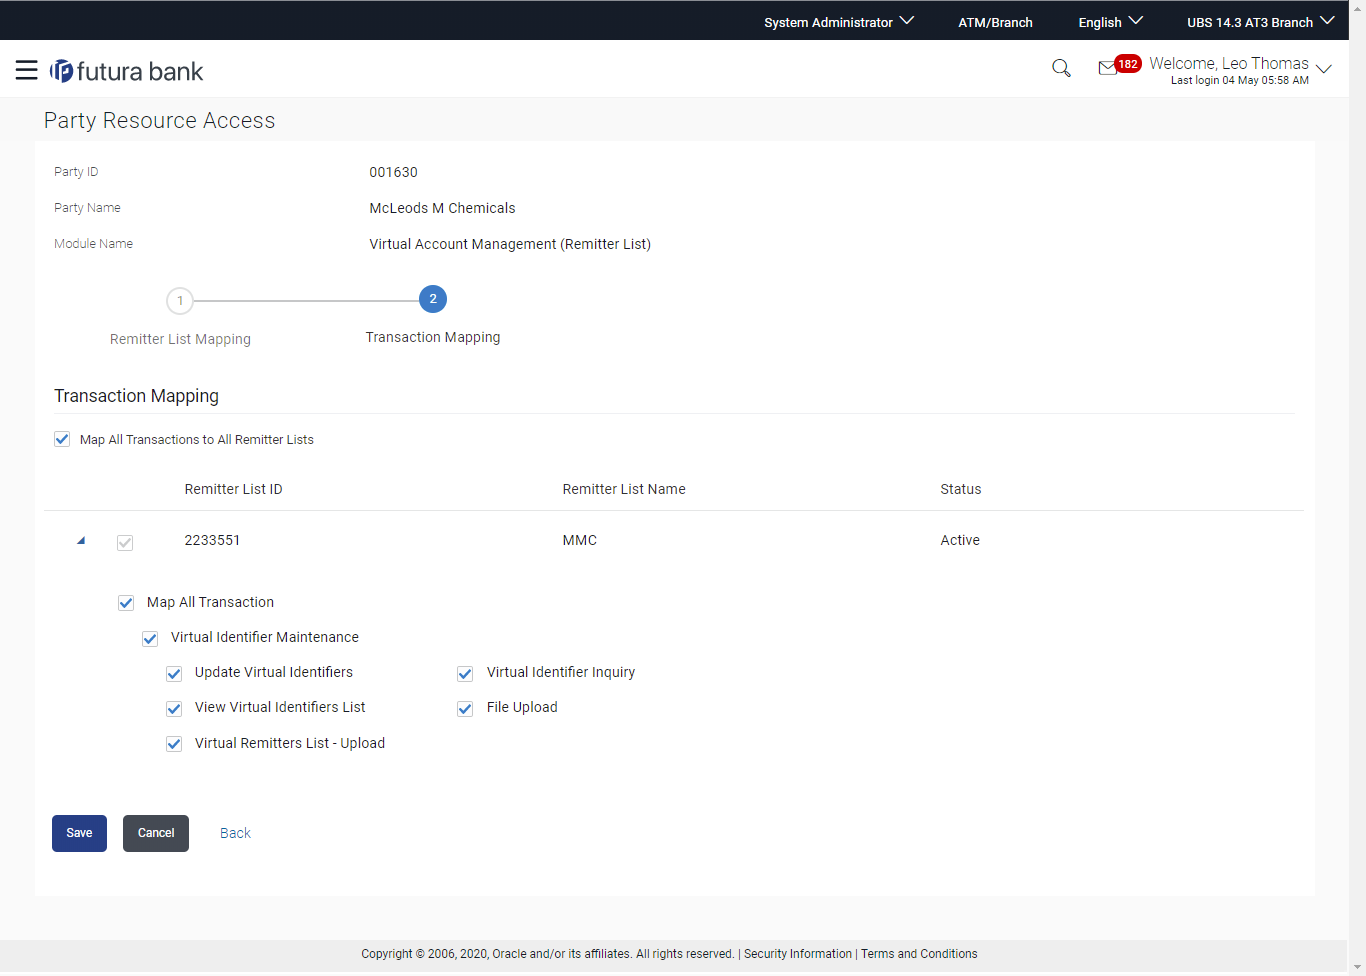
Task: Click the Remitter List ID column header
Action: (234, 489)
